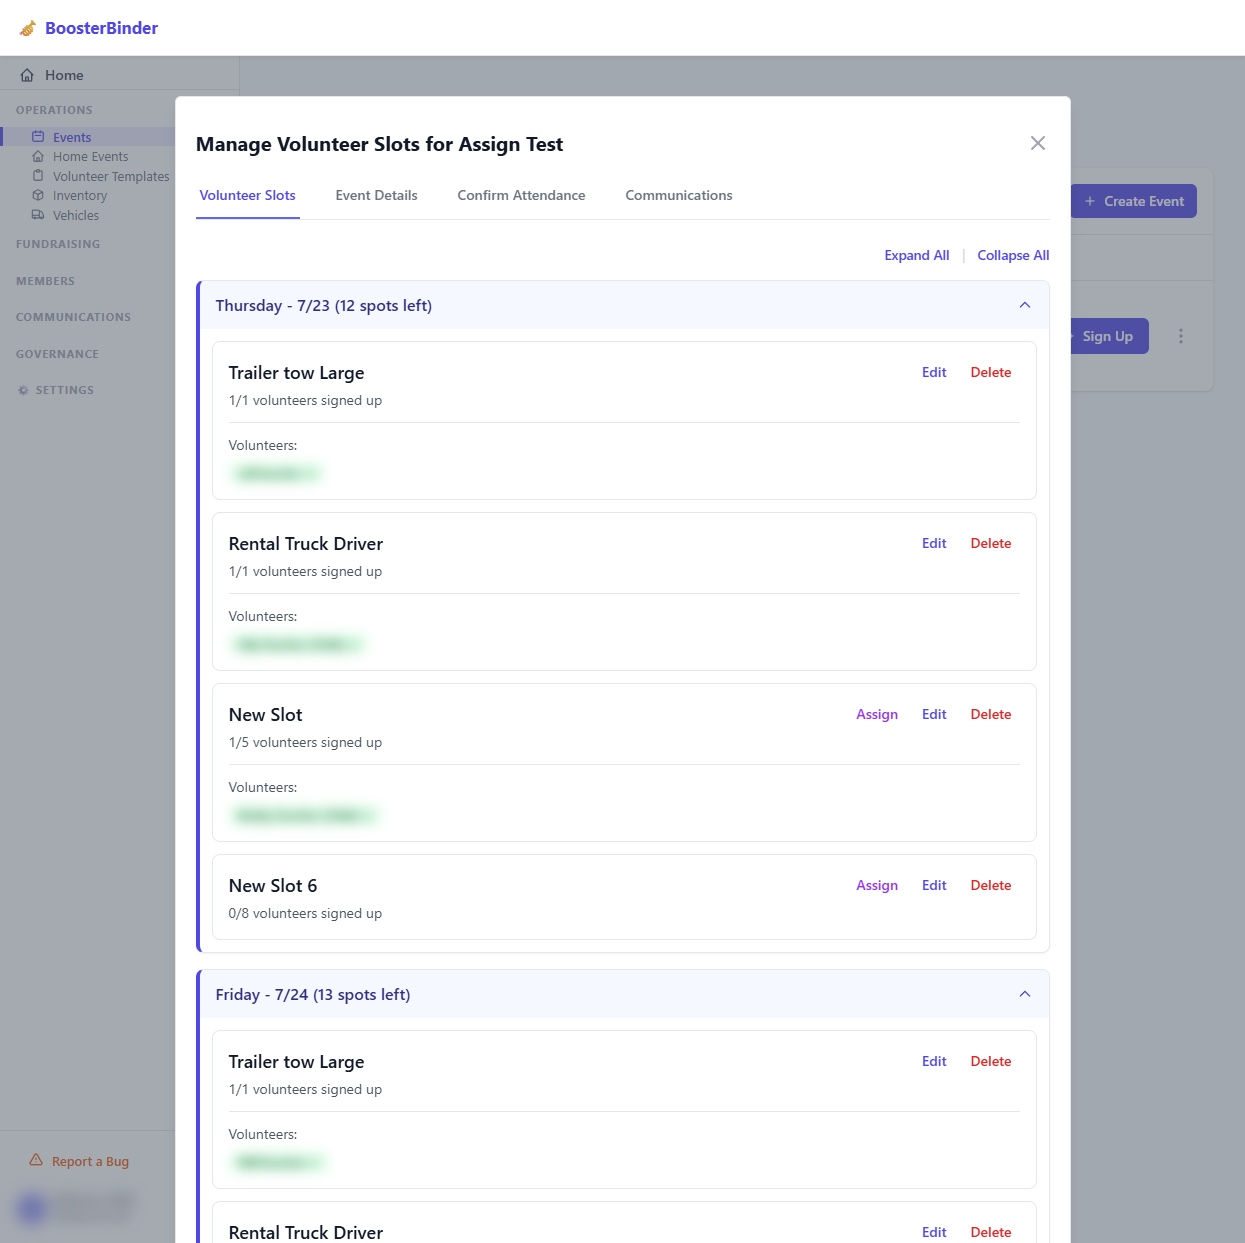Screen dimensions: 1245x1243
Task: Delete the New Slot entry
Action: tap(991, 714)
